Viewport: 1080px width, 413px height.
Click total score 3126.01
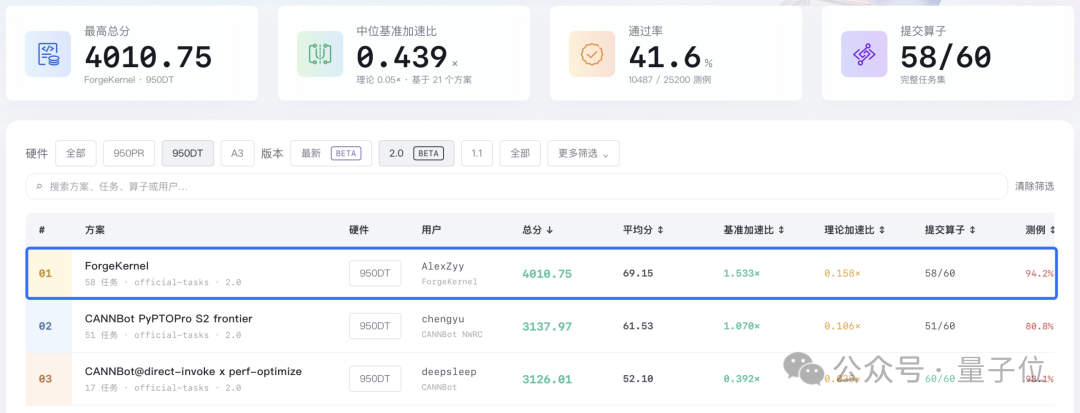tap(547, 379)
